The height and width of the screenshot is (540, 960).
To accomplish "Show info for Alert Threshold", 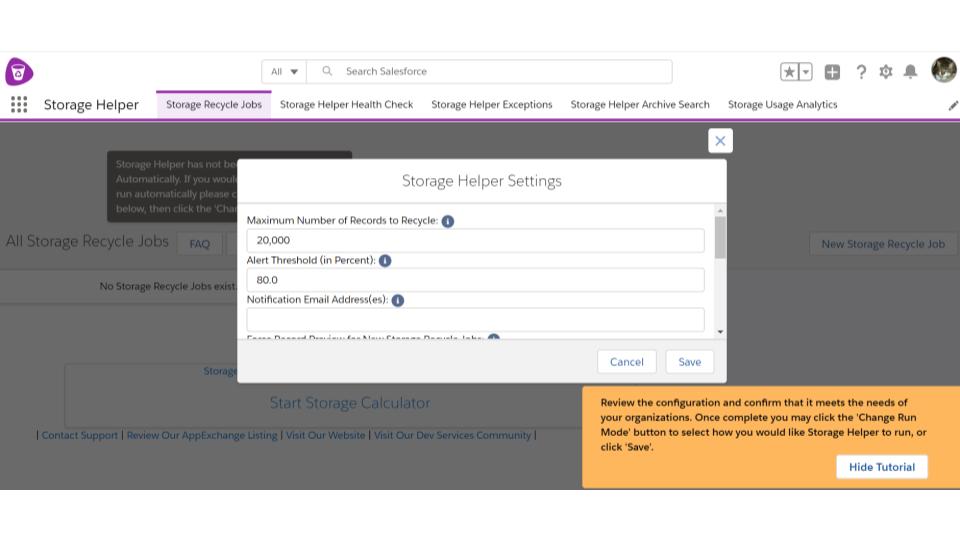I will [x=384, y=261].
